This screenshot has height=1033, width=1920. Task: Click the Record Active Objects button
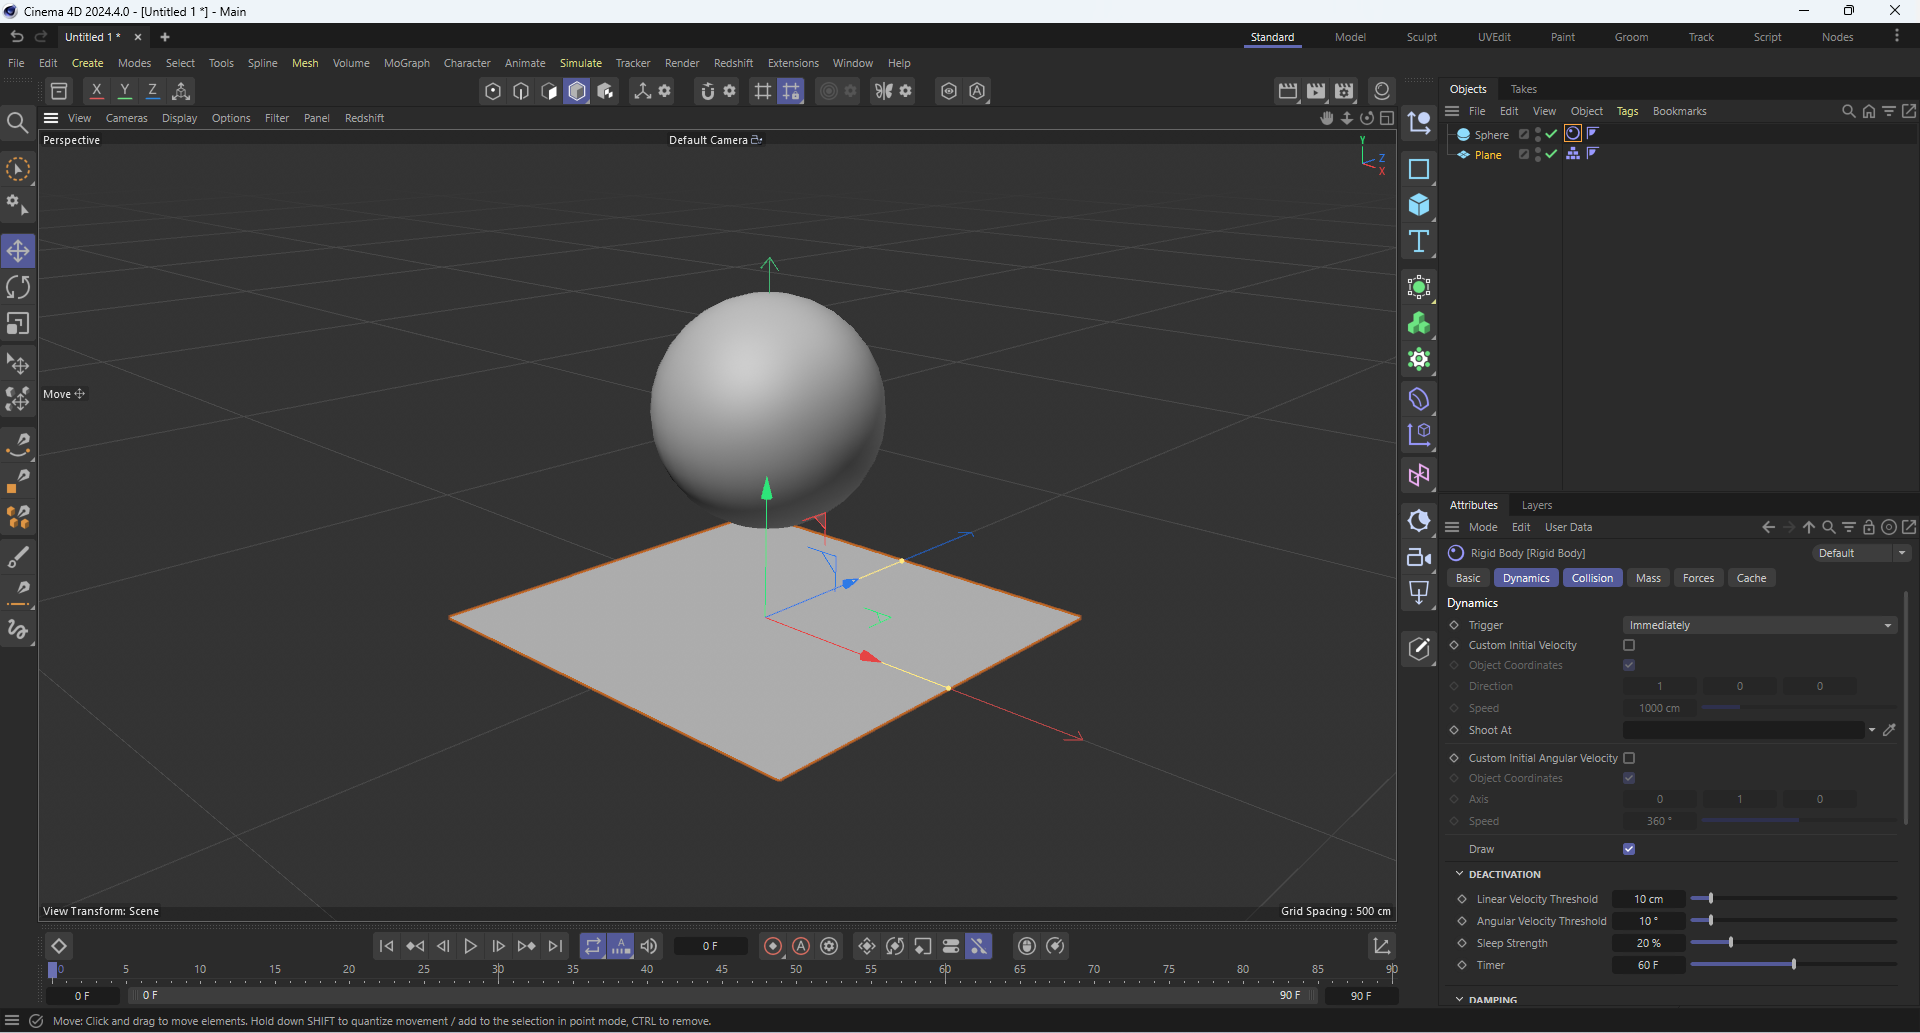tap(773, 946)
